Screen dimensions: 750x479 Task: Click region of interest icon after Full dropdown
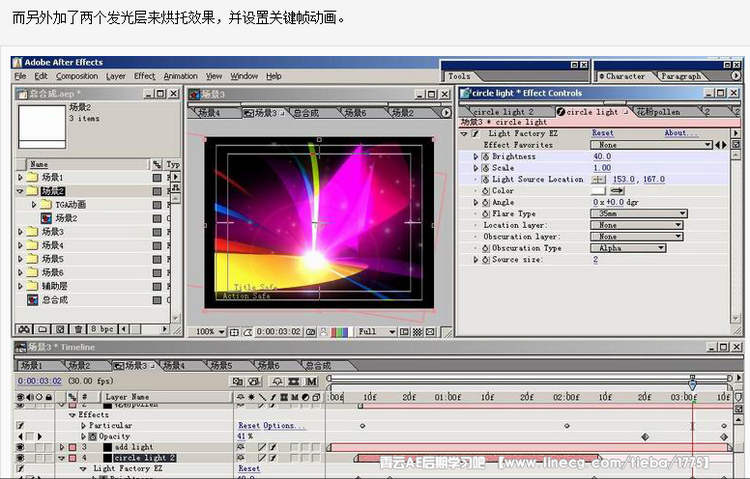click(404, 332)
